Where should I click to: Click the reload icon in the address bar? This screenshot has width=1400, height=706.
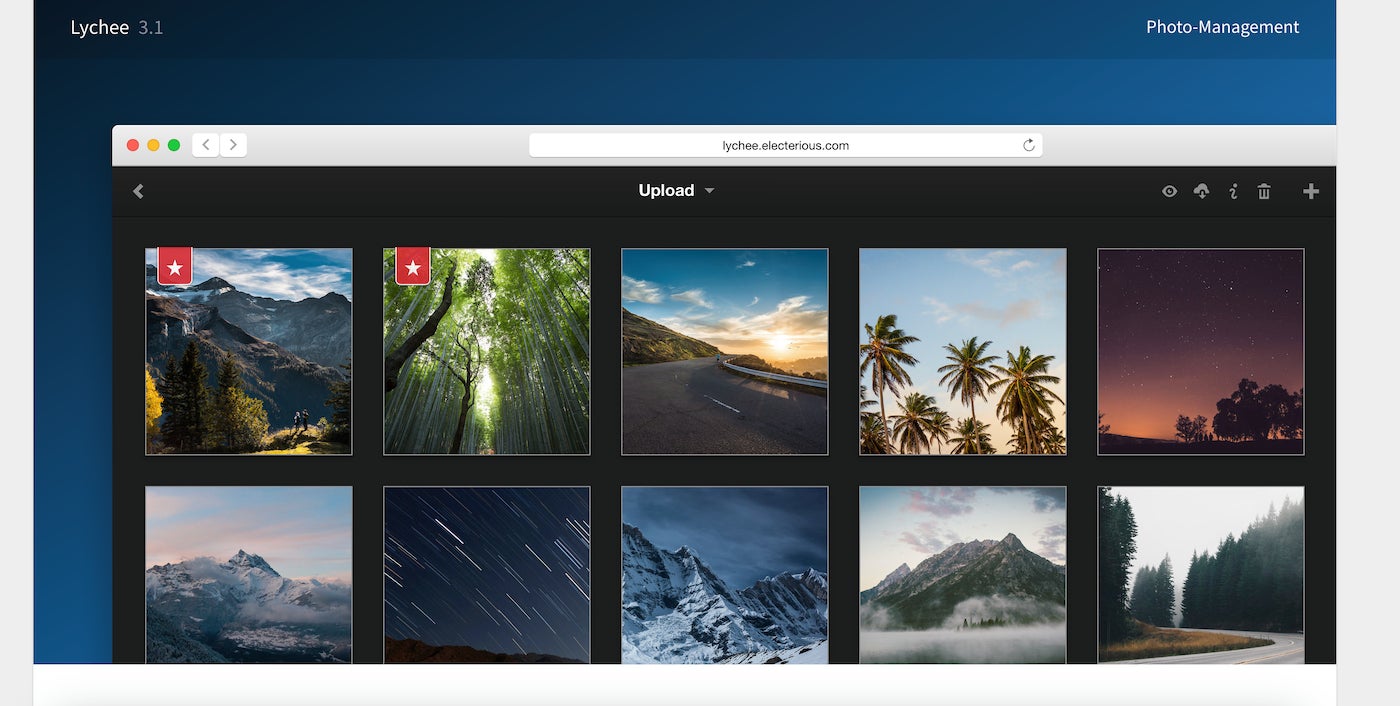pos(1029,145)
